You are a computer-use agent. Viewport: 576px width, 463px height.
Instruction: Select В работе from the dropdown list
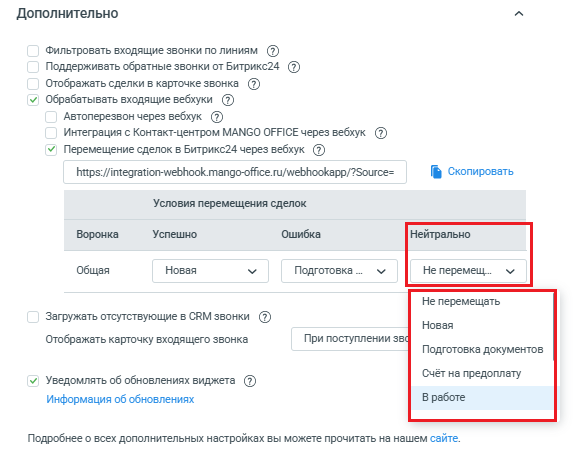coord(482,398)
